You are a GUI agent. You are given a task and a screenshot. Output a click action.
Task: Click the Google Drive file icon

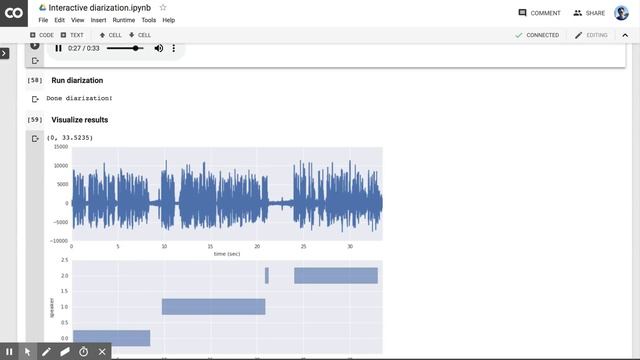(x=42, y=8)
